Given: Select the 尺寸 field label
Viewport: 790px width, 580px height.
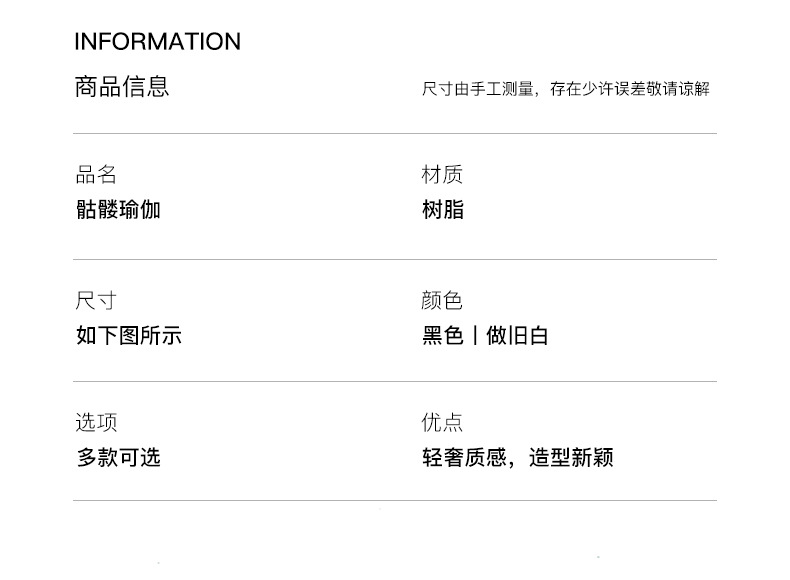Looking at the screenshot, I should 96,301.
